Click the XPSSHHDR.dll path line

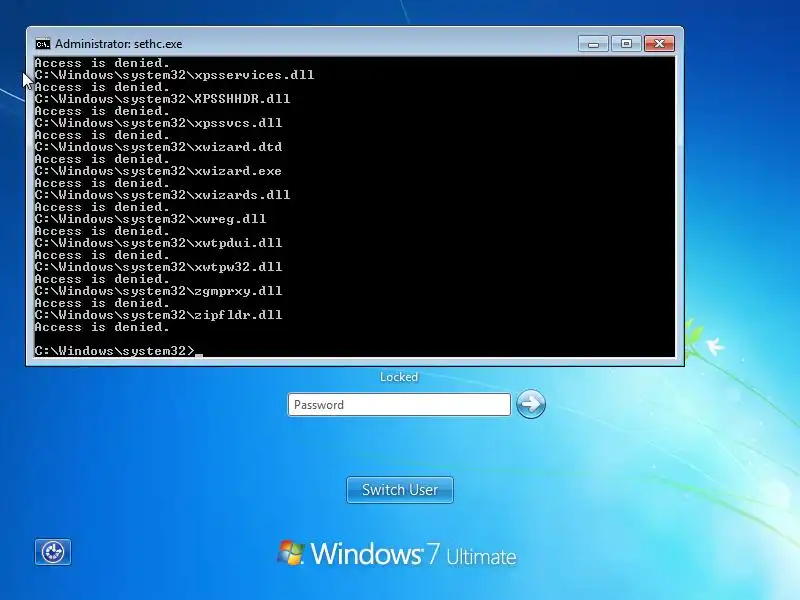(162, 99)
